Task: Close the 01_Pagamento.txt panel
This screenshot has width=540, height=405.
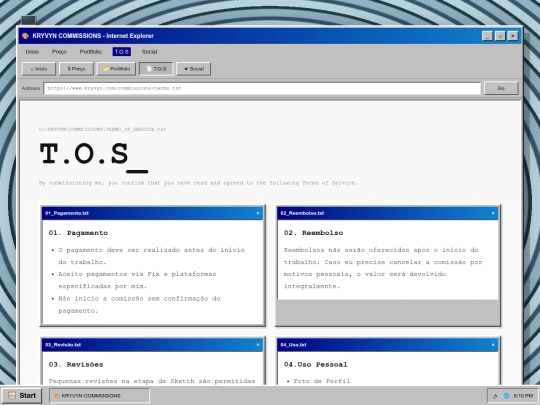Action: pos(258,213)
